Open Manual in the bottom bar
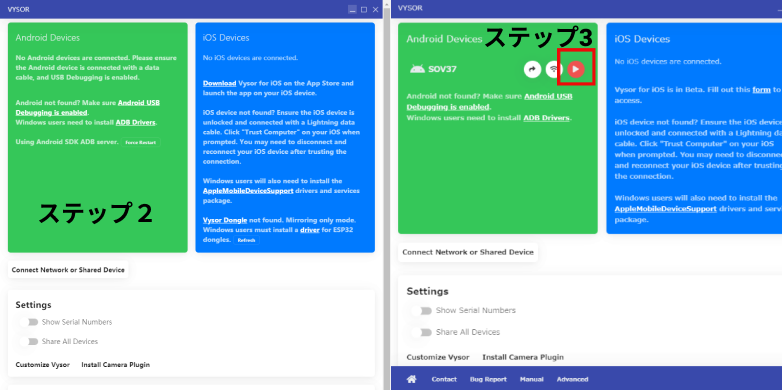Screen dimensions: 782x390 click(532, 380)
